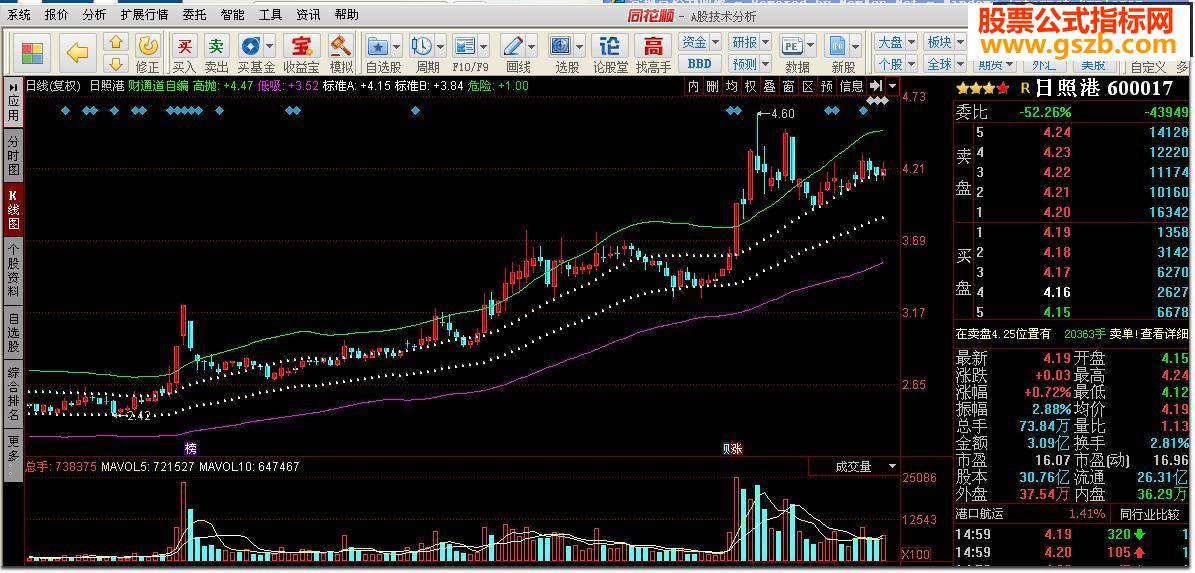Select the 画线 pencil drawing tool
1195x573 pixels.
tap(512, 46)
